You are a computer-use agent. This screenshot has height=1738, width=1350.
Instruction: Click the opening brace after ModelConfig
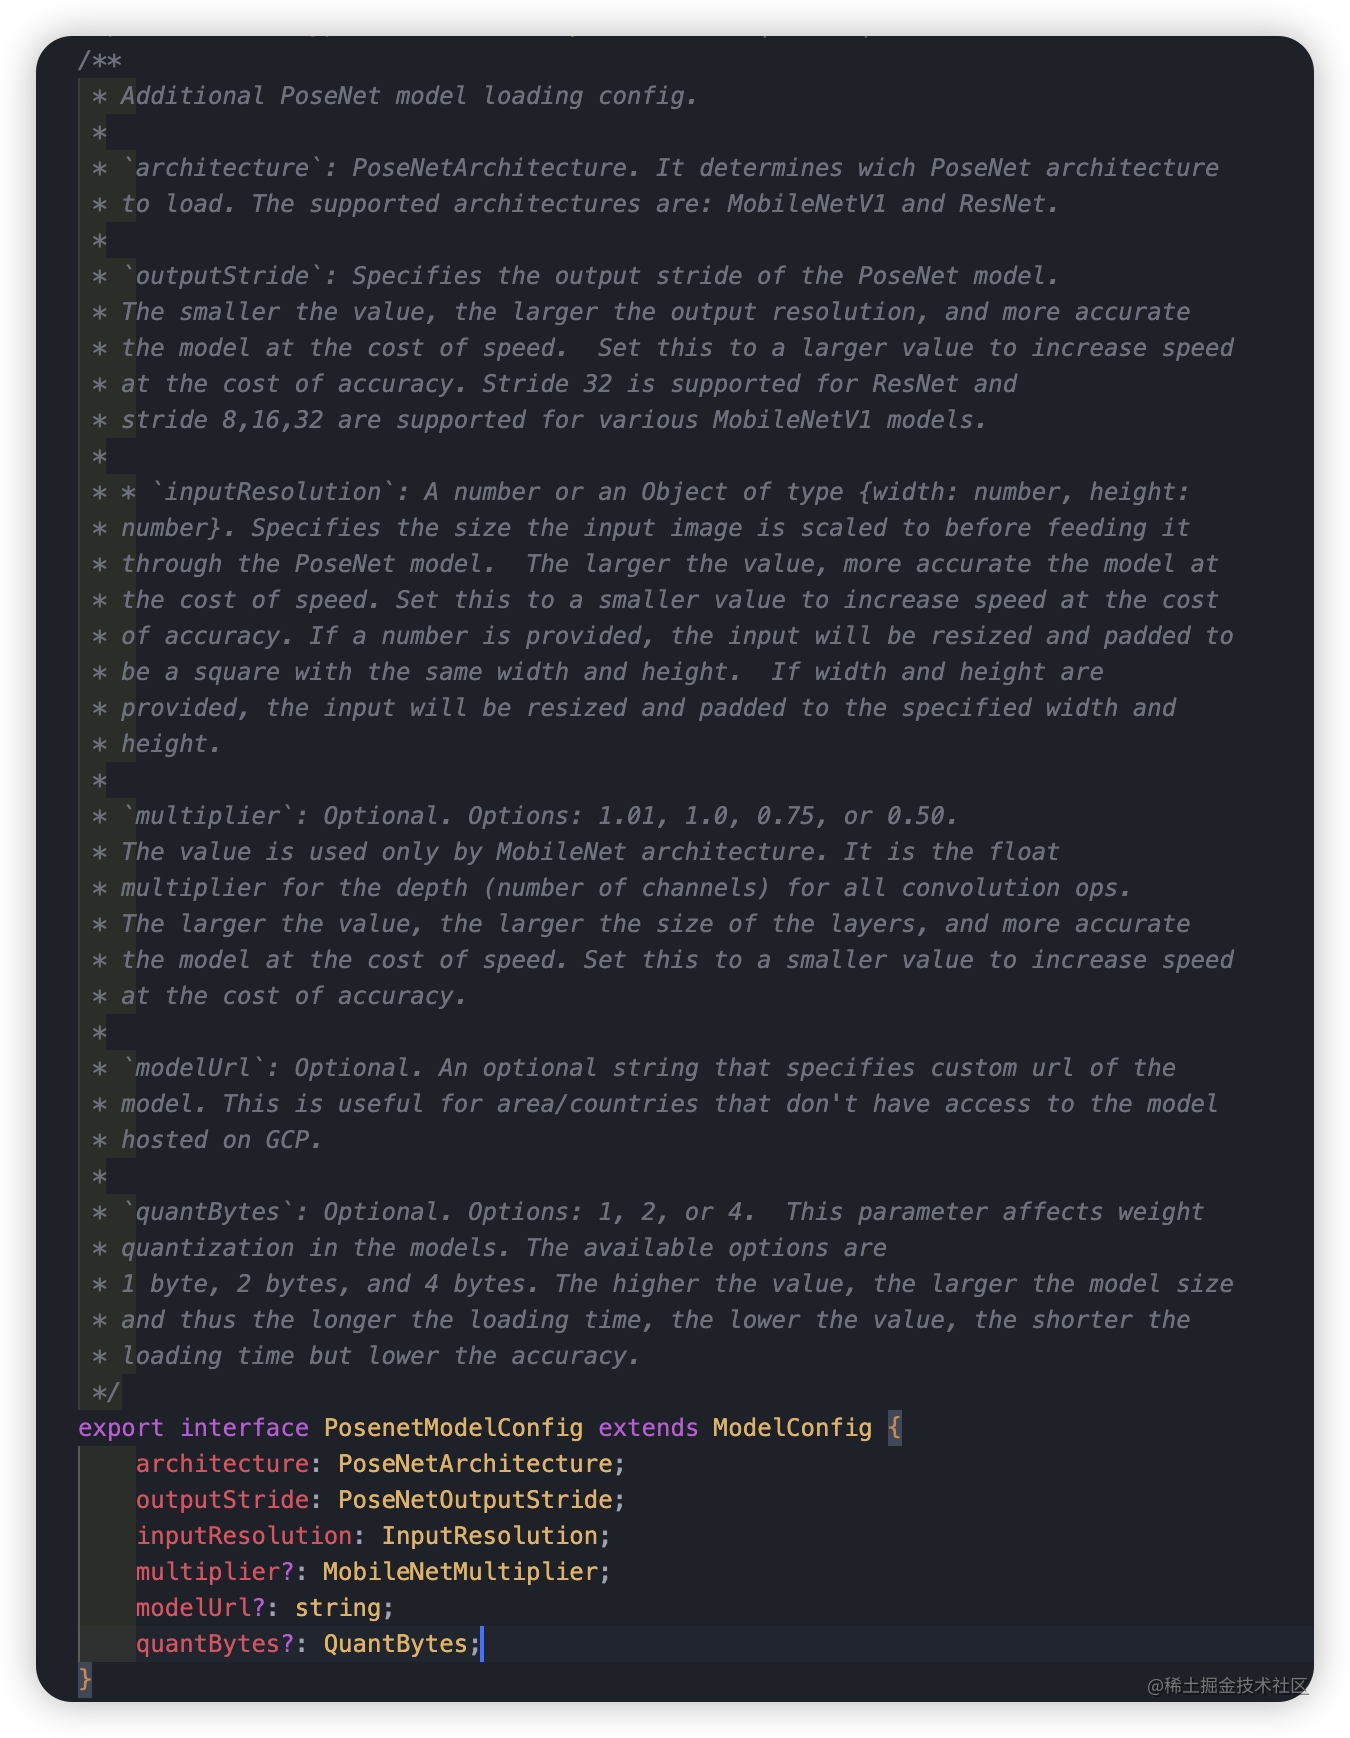click(x=894, y=1427)
